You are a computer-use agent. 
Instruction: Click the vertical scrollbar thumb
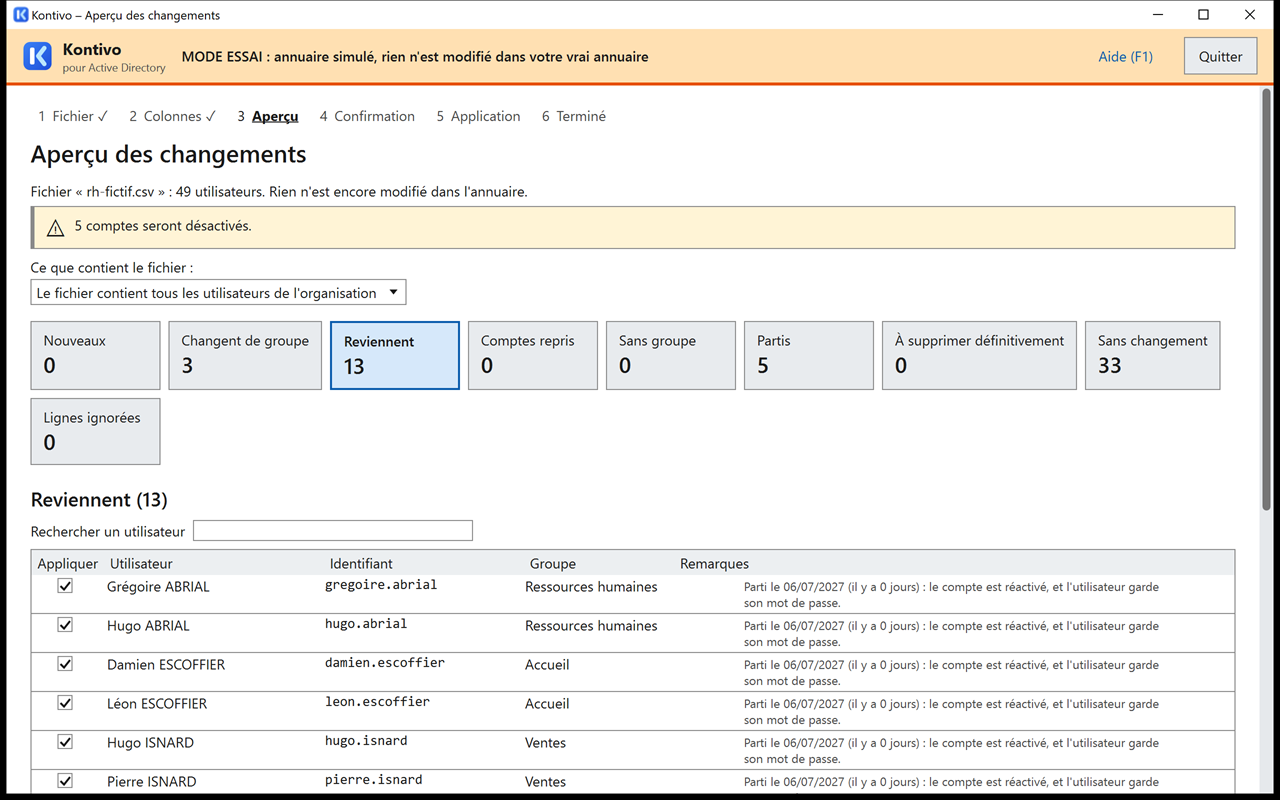pos(1265,300)
